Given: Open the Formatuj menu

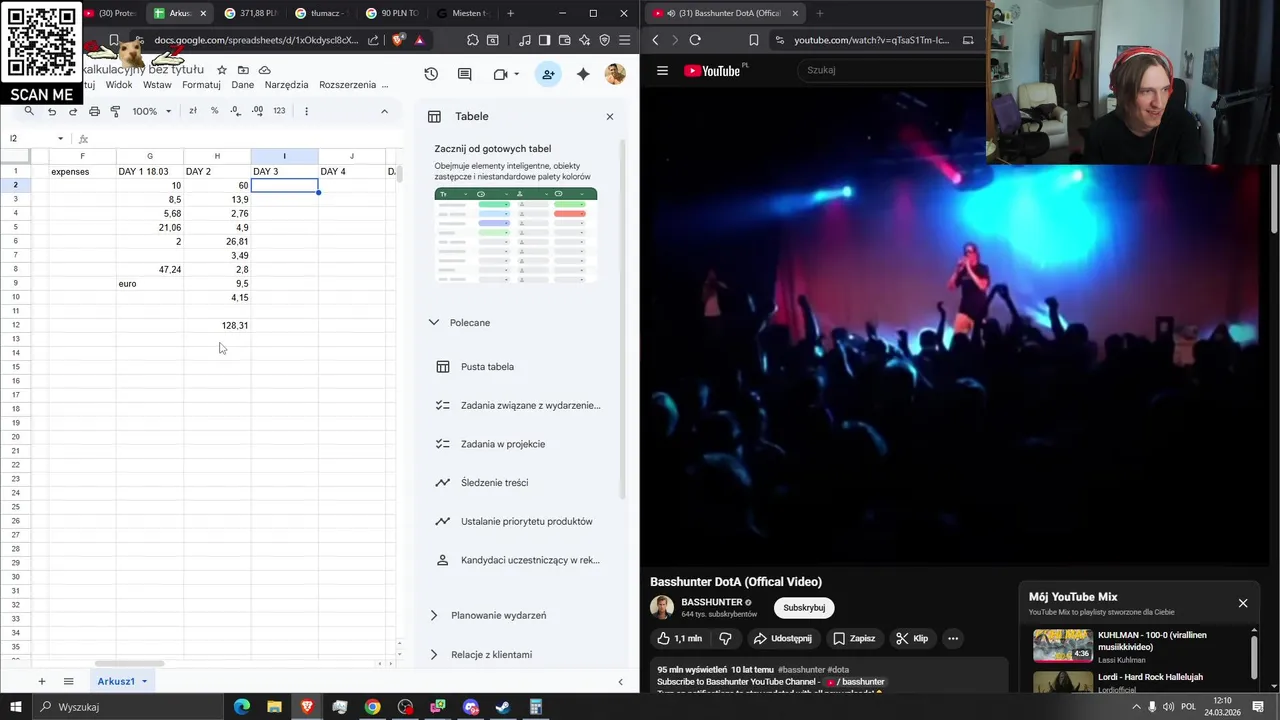Looking at the screenshot, I should (x=201, y=85).
